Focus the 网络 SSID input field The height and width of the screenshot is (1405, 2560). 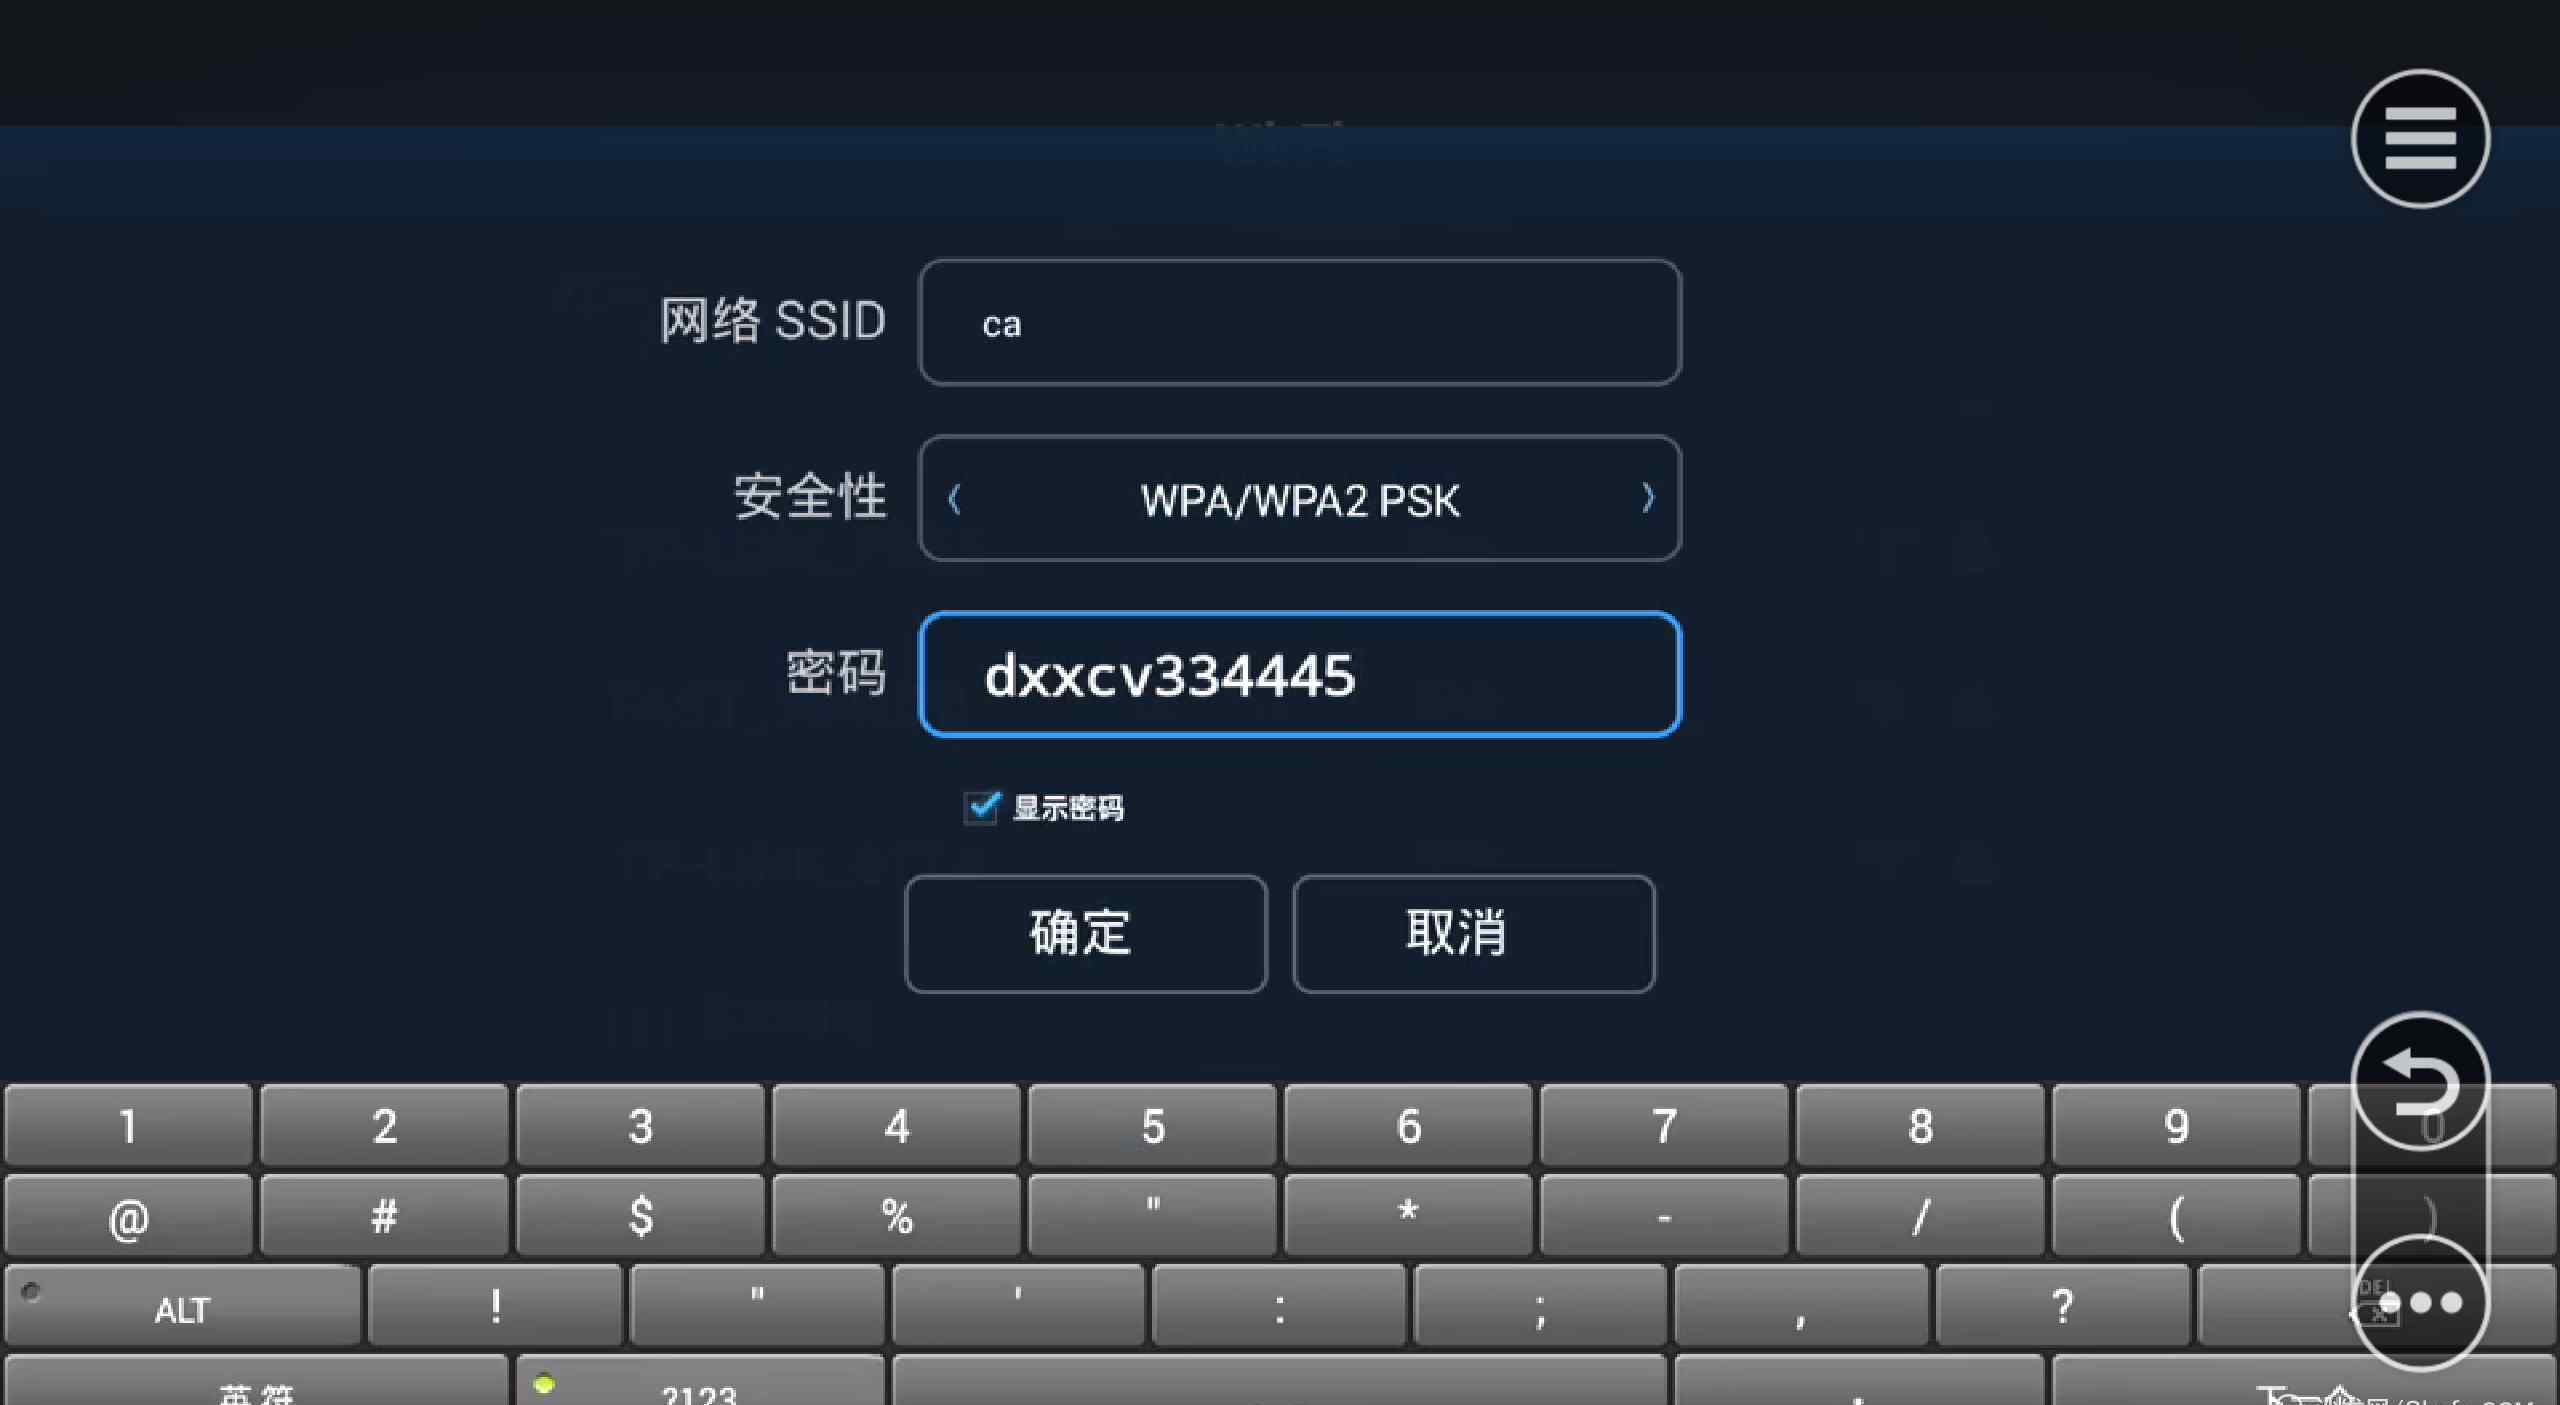pyautogui.click(x=1300, y=322)
